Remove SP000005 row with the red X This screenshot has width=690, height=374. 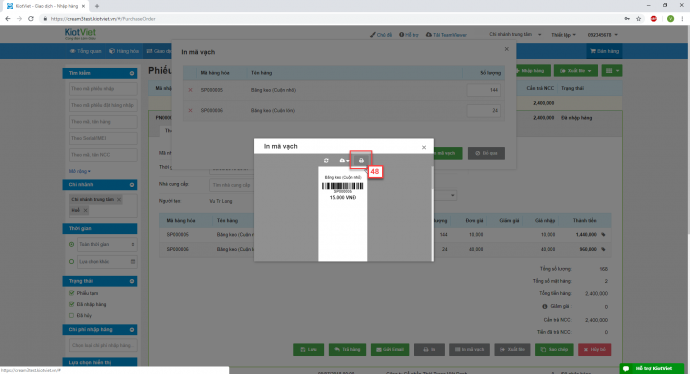coord(190,90)
